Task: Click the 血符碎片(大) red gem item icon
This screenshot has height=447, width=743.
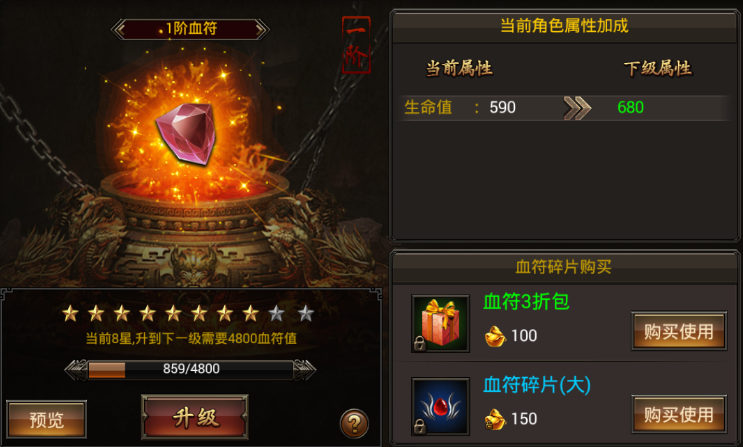Action: click(x=440, y=406)
